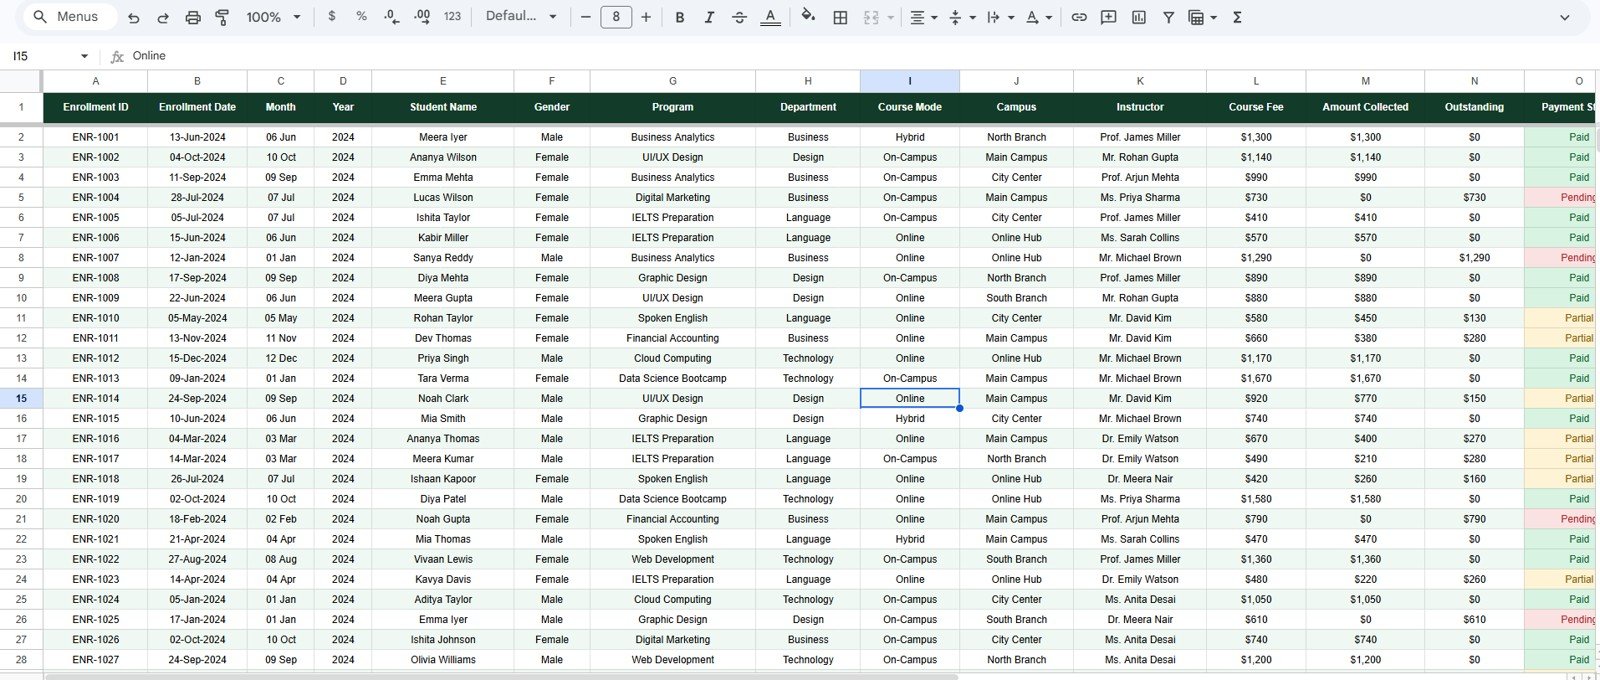Toggle bold formatting
This screenshot has height=680, width=1600.
680,17
